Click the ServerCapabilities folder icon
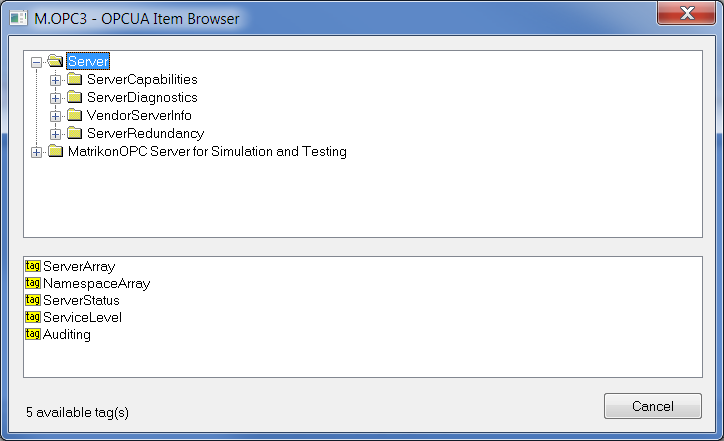This screenshot has height=441, width=724. coord(73,80)
